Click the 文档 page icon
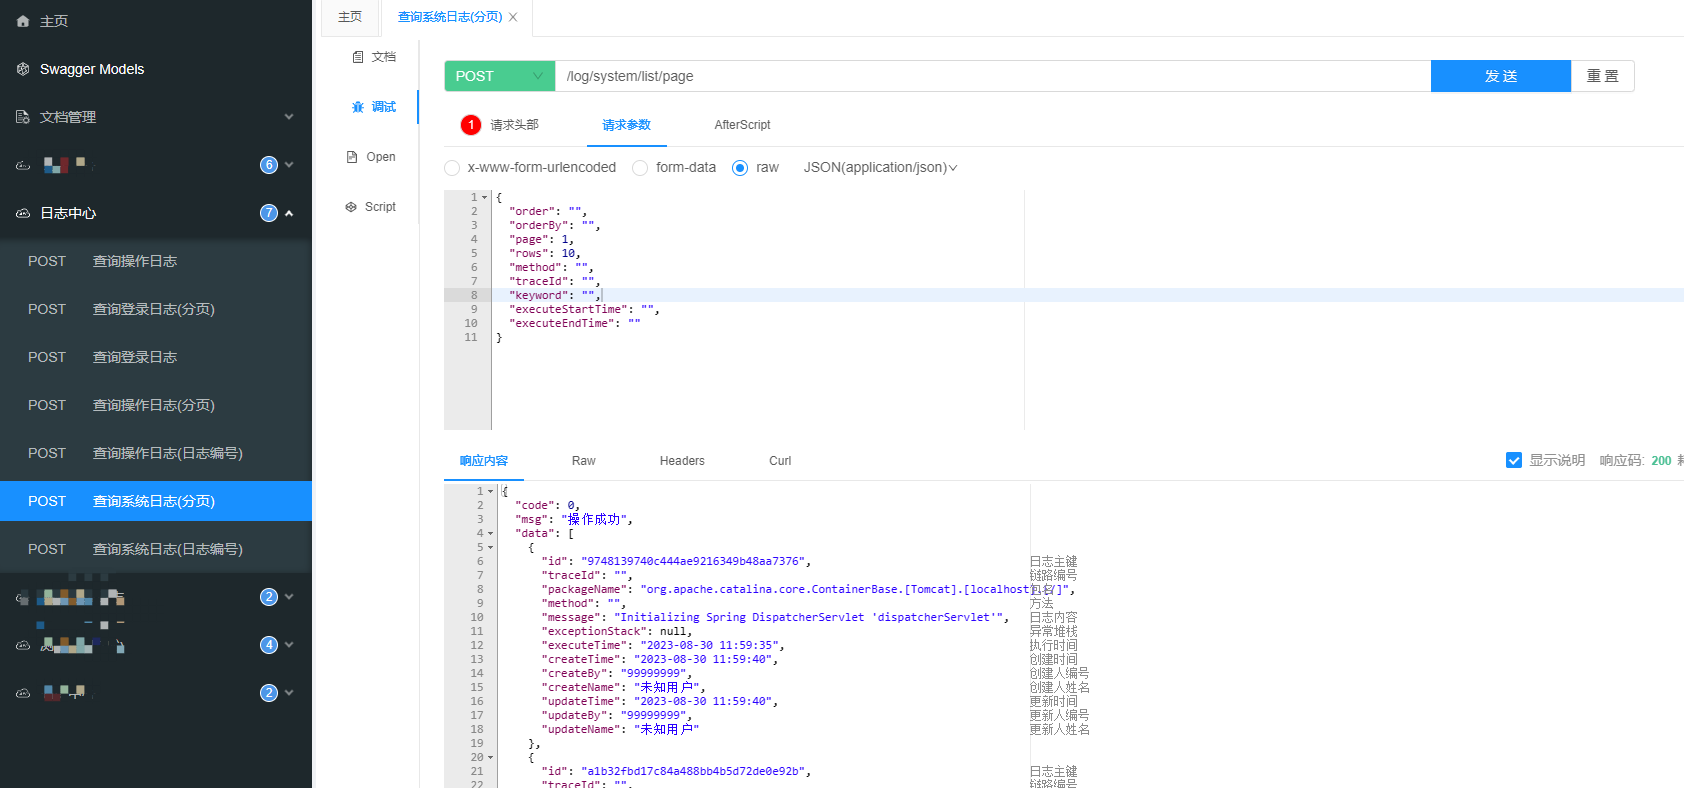Screen dimensions: 1684x788 (358, 57)
